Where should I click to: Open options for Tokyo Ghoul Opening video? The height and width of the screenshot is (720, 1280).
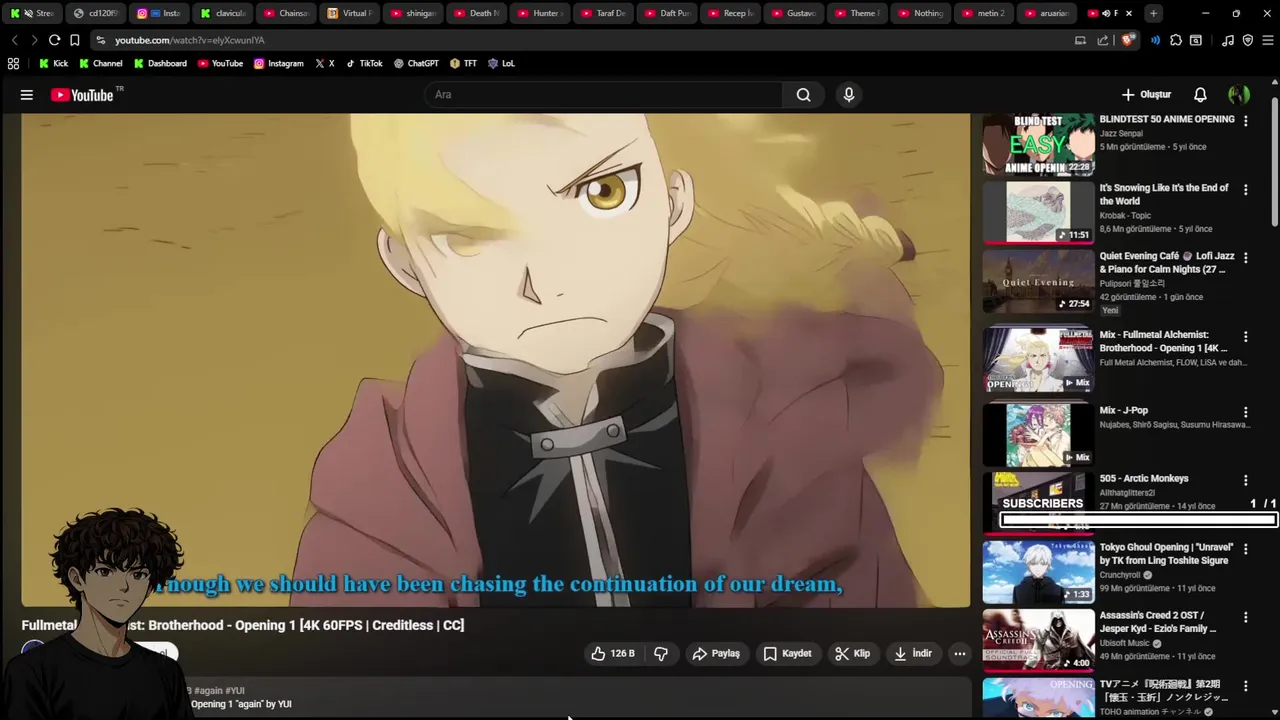1245,549
